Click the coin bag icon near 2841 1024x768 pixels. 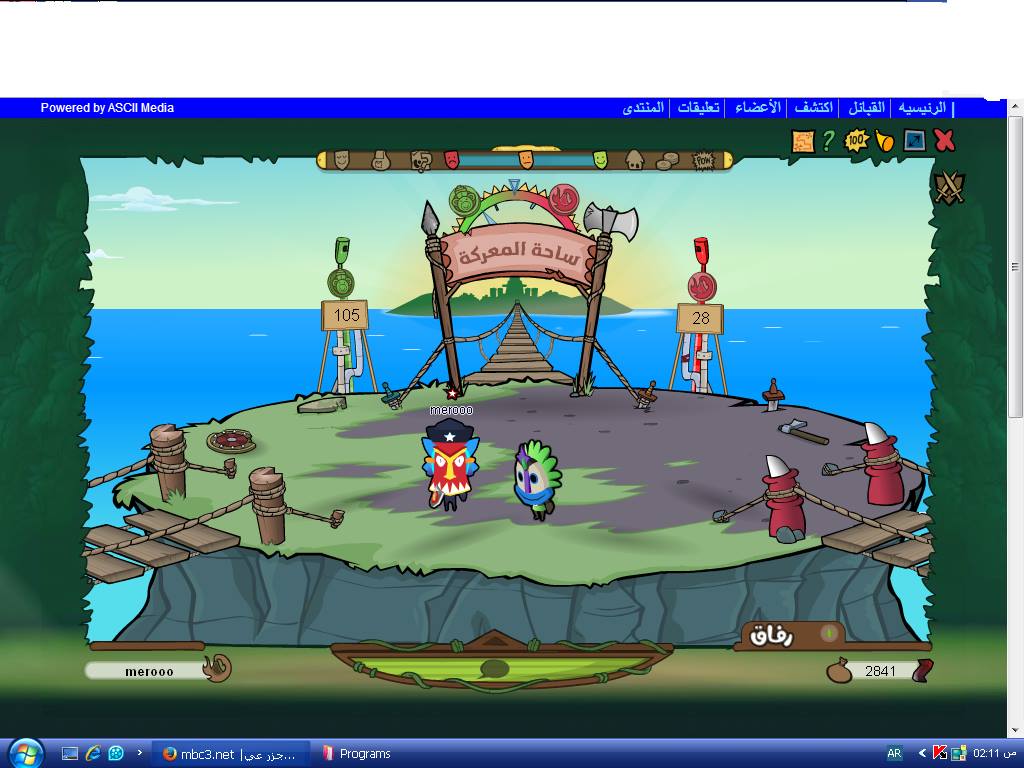[839, 671]
